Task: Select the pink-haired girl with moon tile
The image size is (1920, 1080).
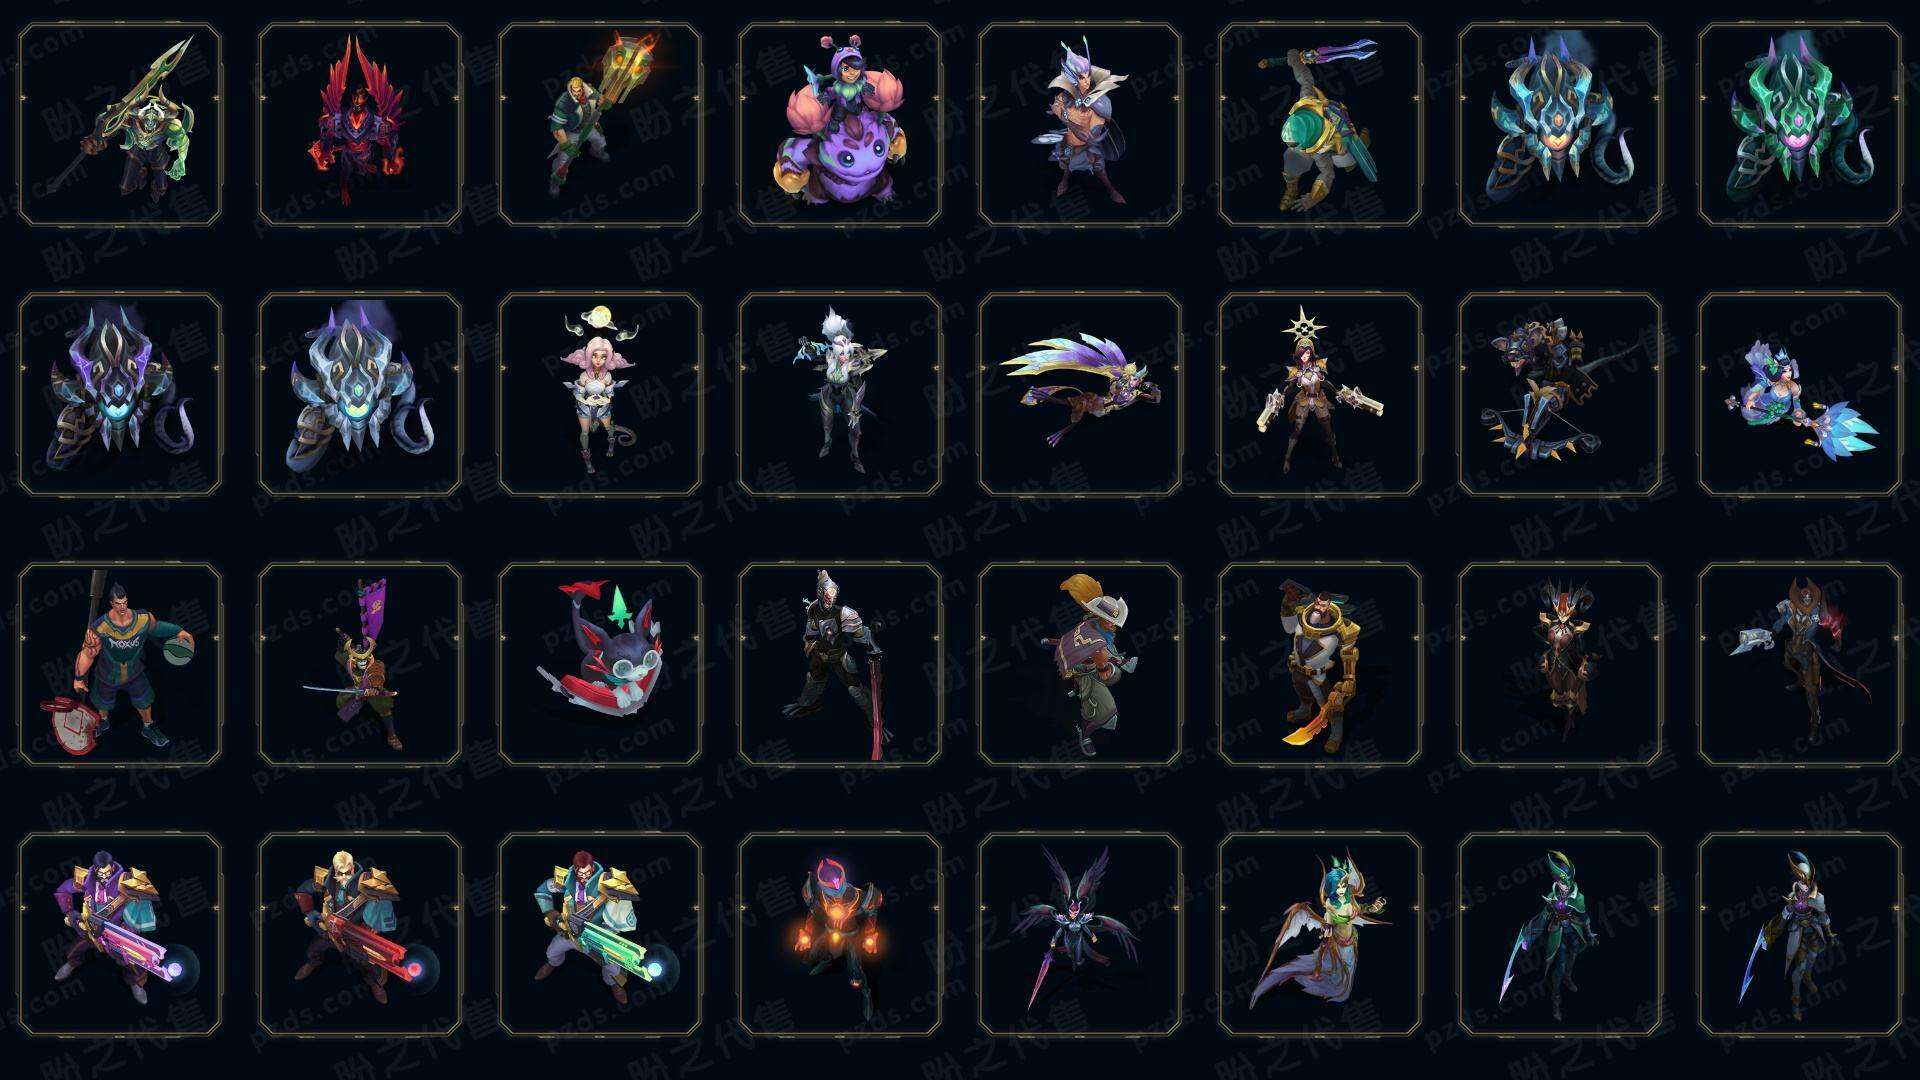Action: (600, 395)
